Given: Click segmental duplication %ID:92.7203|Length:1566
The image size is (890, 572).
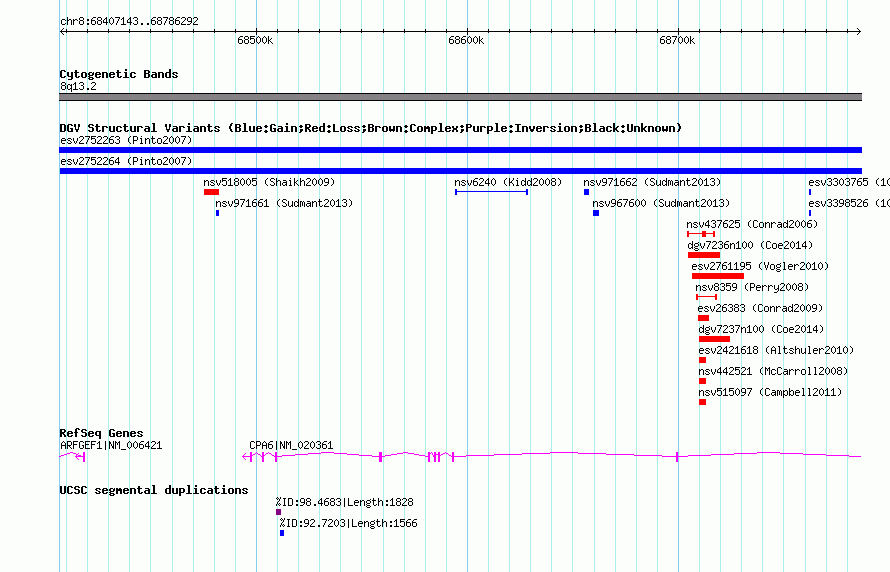Looking at the screenshot, I should (349, 523).
